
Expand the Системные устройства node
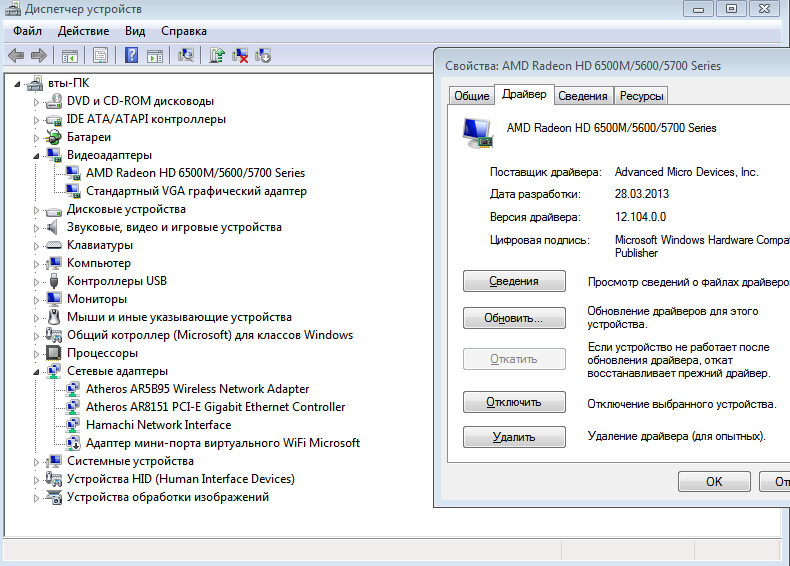click(x=36, y=462)
